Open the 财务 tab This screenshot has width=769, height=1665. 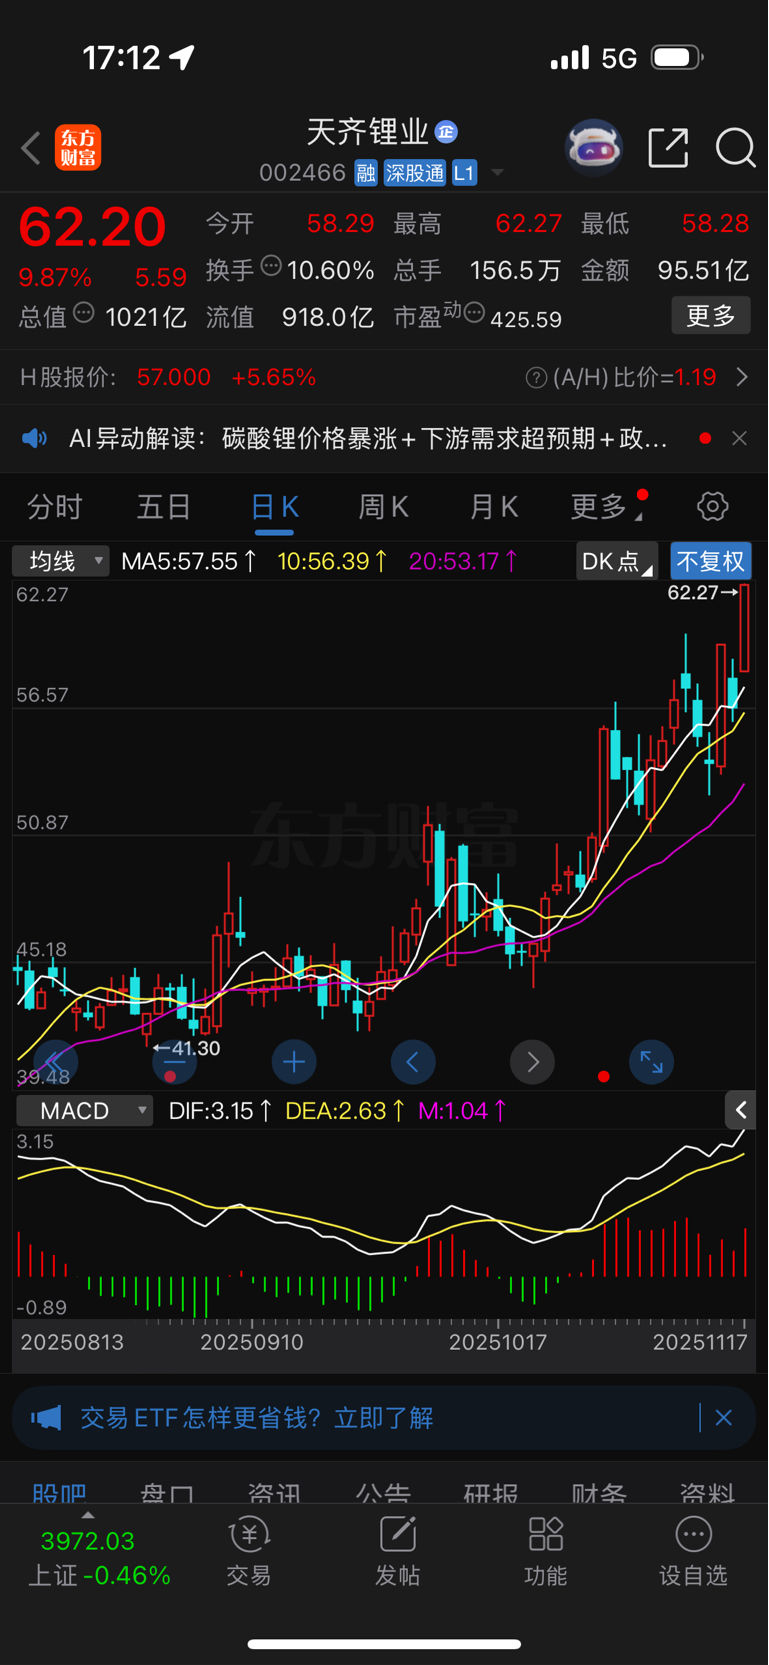tap(599, 1493)
